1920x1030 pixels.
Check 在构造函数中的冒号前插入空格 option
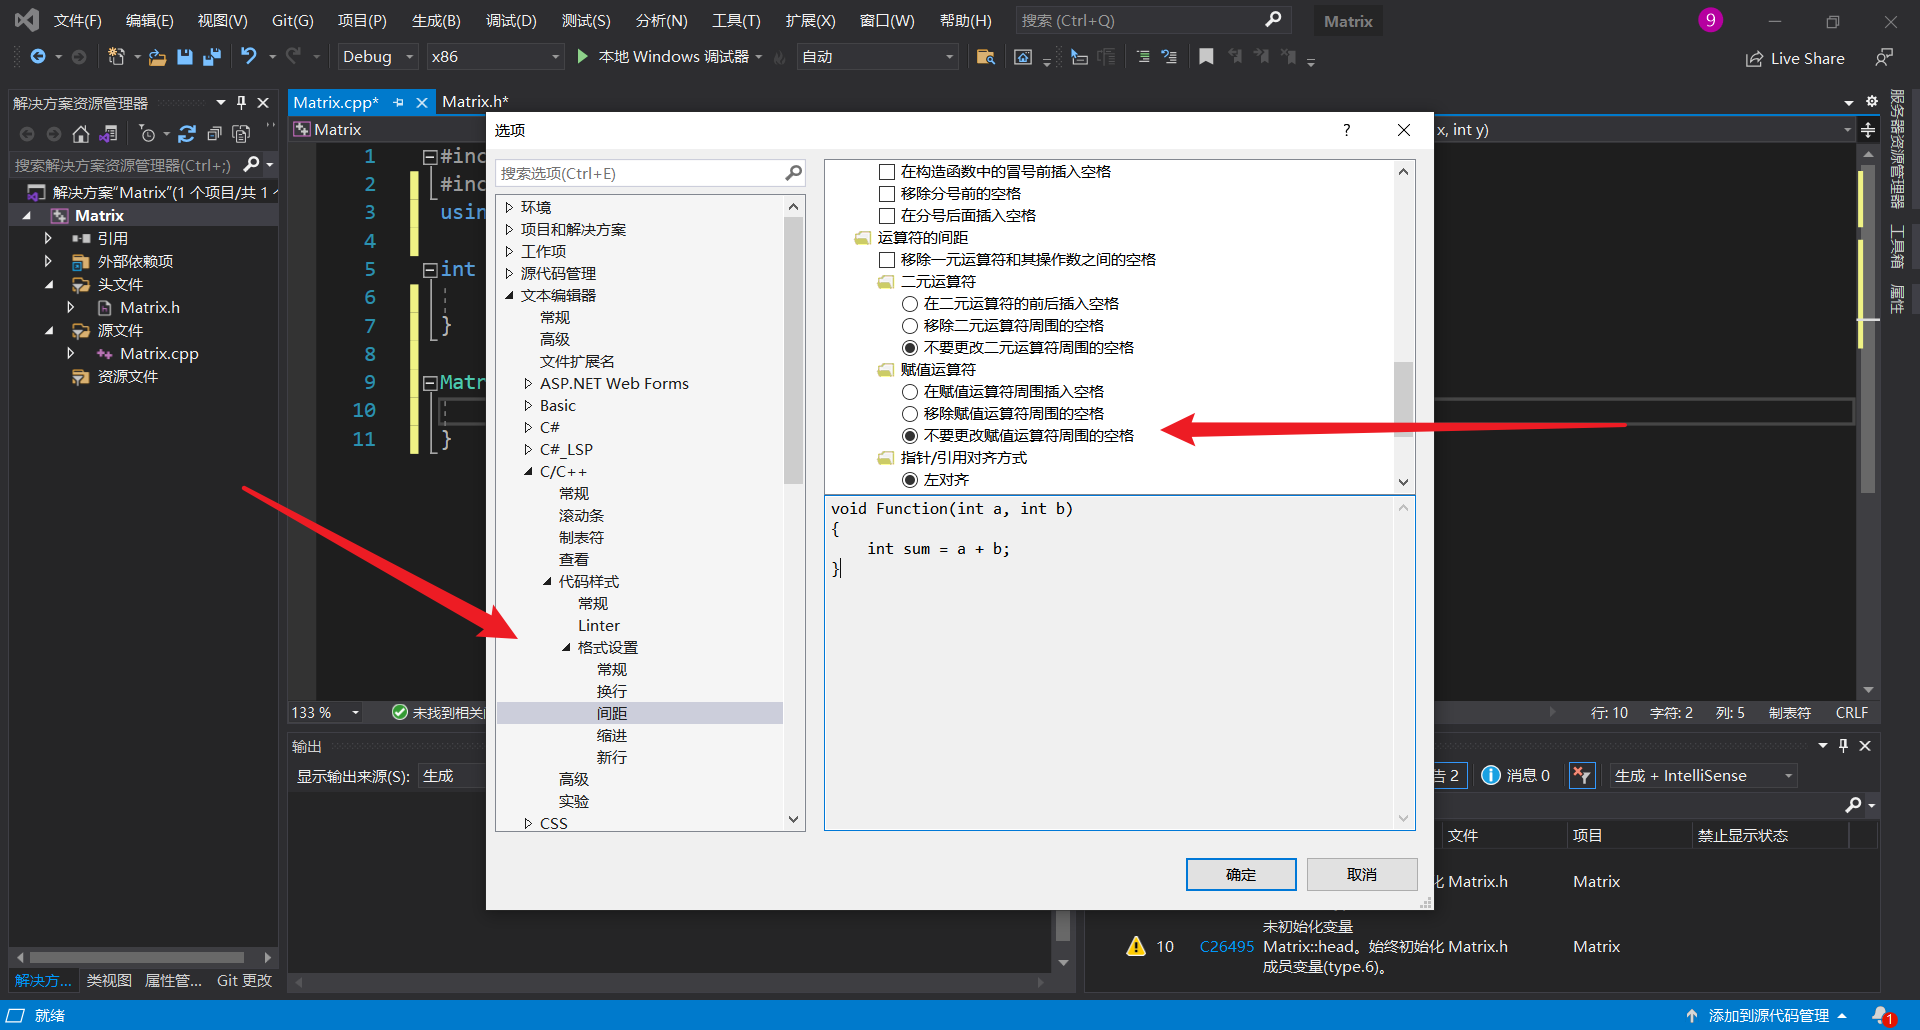(x=887, y=172)
